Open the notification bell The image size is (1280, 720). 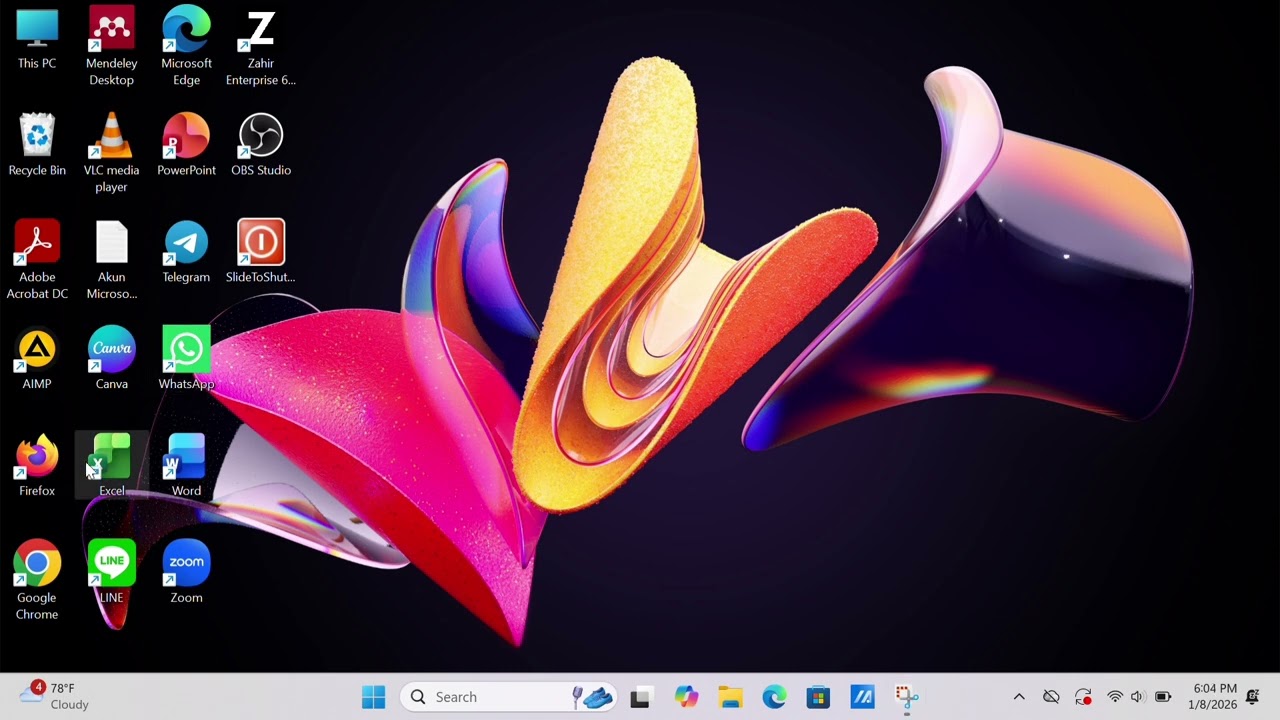[x=1253, y=697]
